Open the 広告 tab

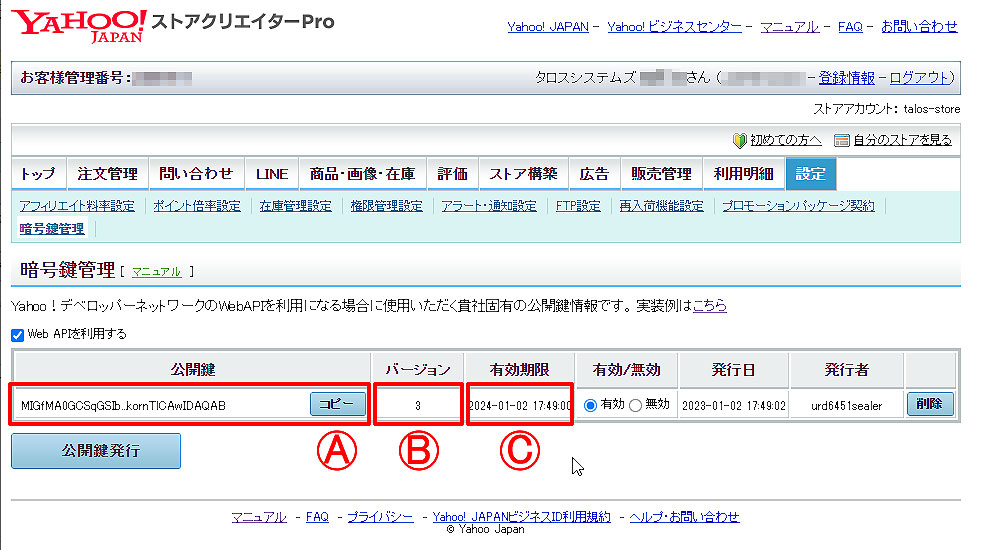[x=594, y=174]
